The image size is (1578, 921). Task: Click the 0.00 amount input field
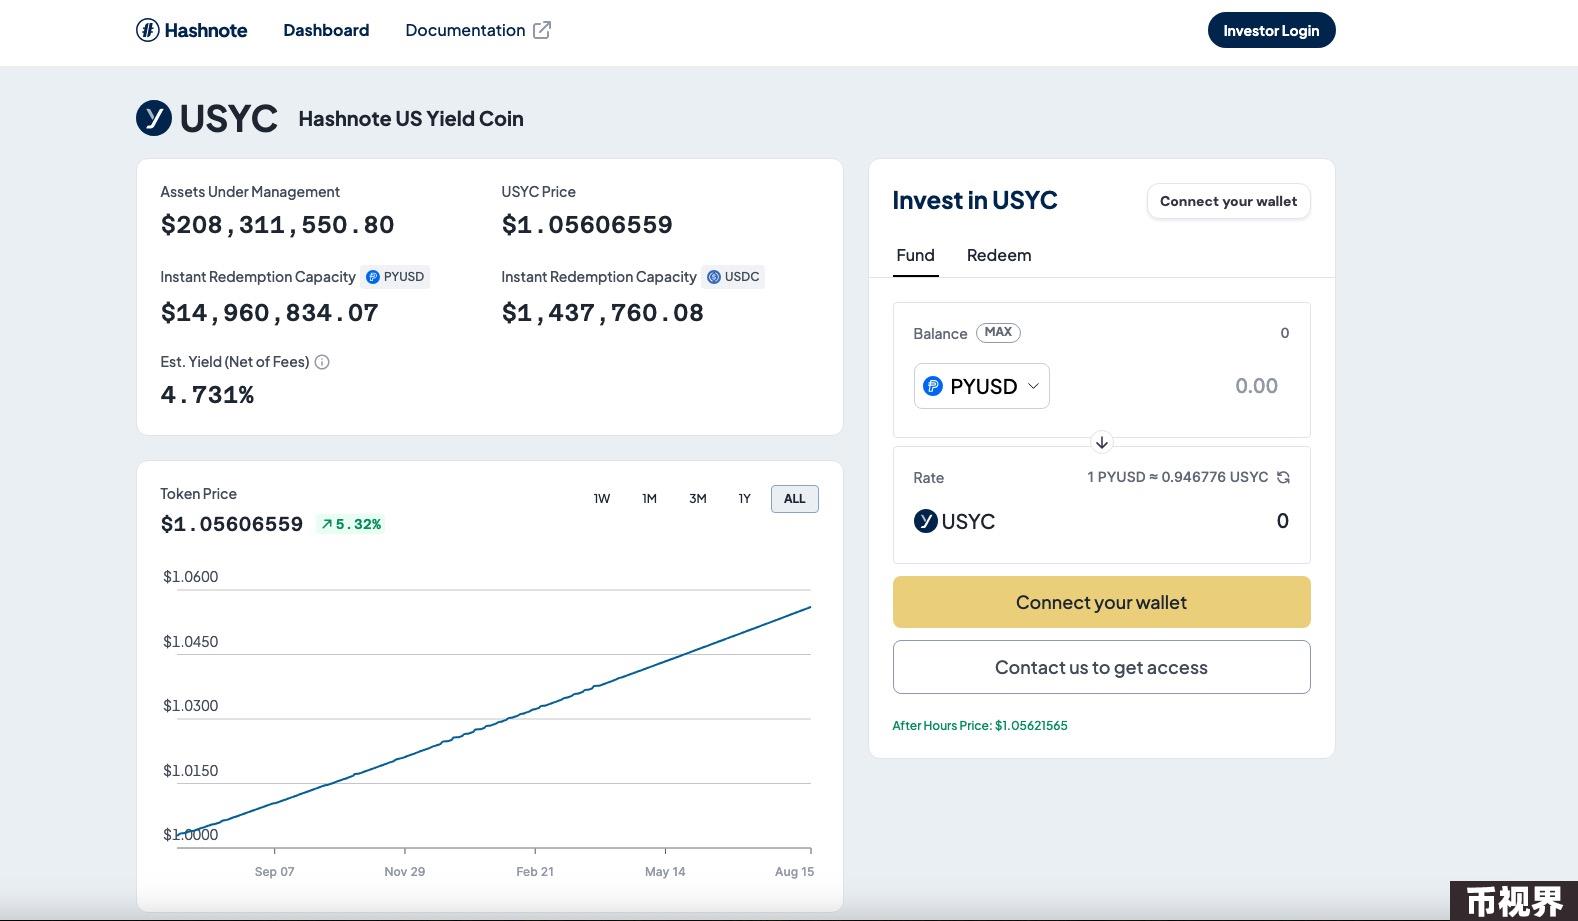(x=1256, y=386)
